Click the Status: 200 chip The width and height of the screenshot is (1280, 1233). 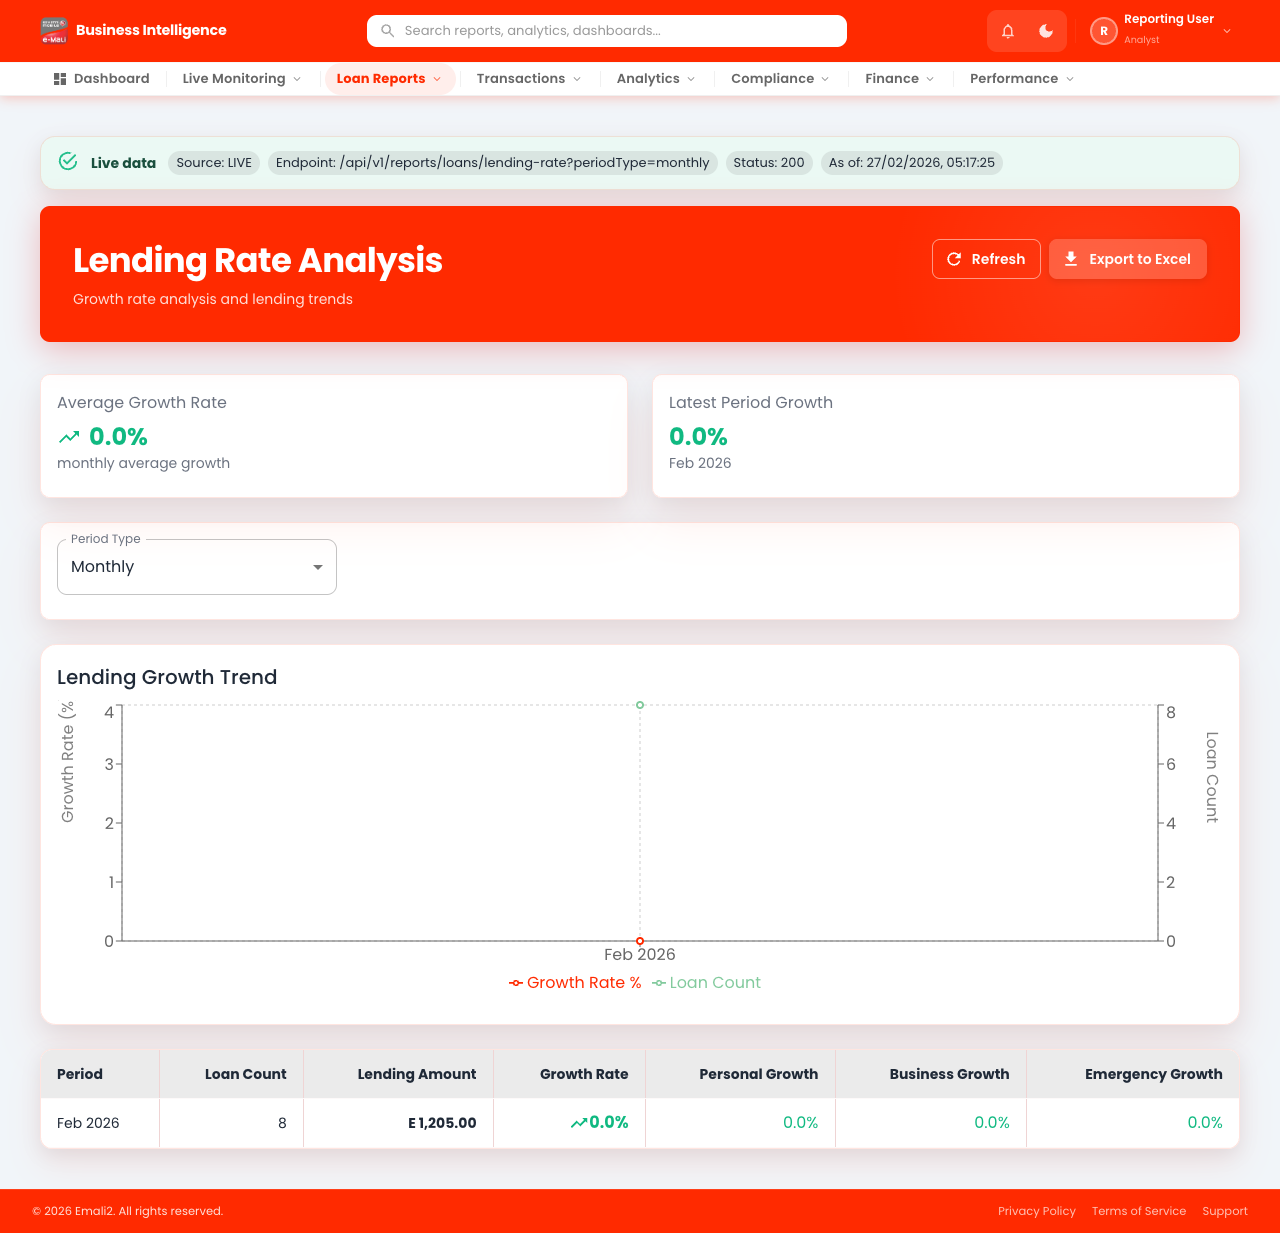[x=769, y=163]
